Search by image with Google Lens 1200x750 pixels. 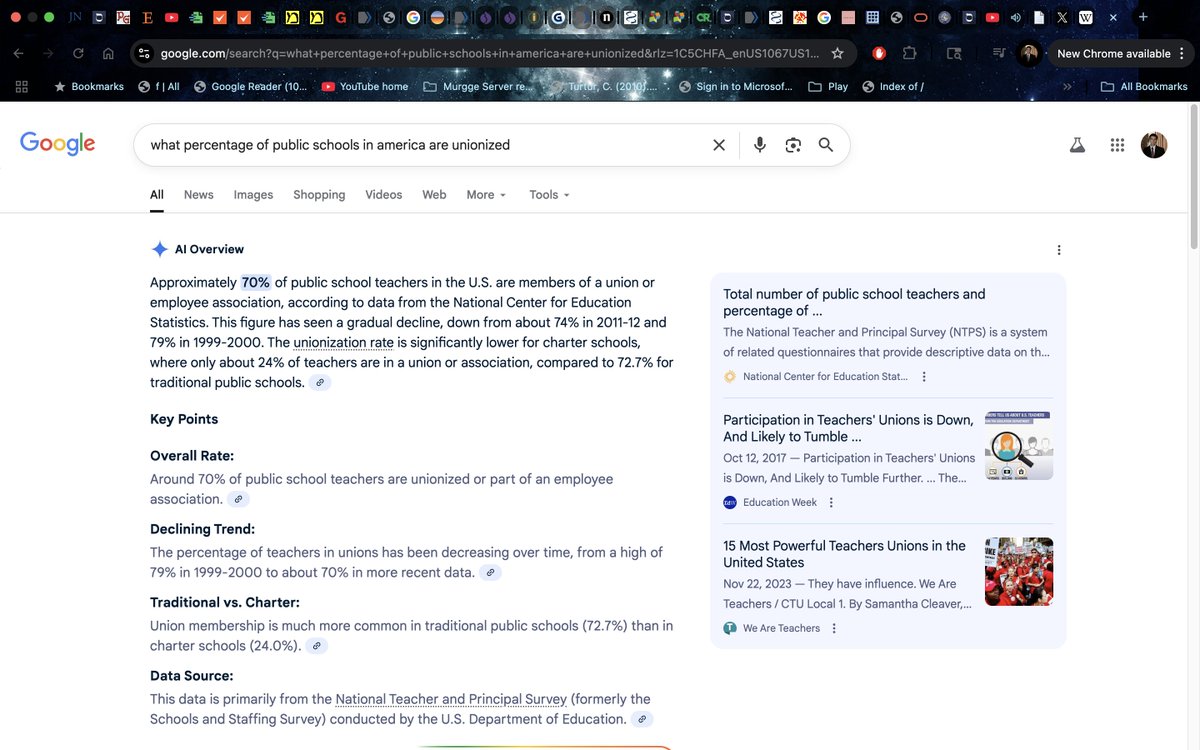point(793,145)
